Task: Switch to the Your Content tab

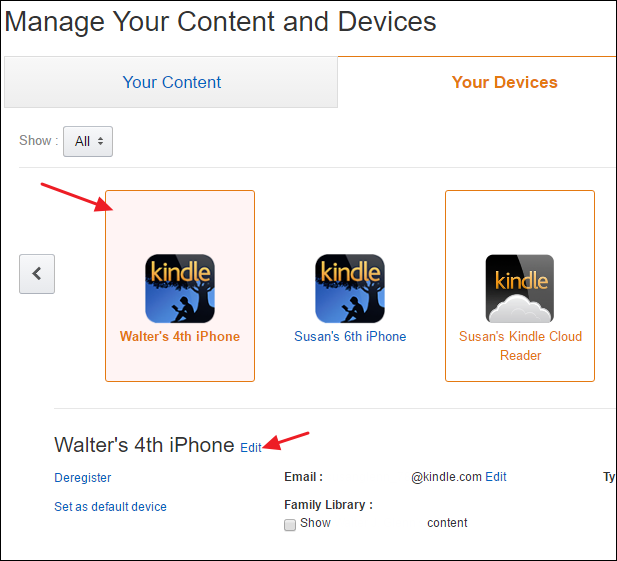Action: [x=172, y=82]
